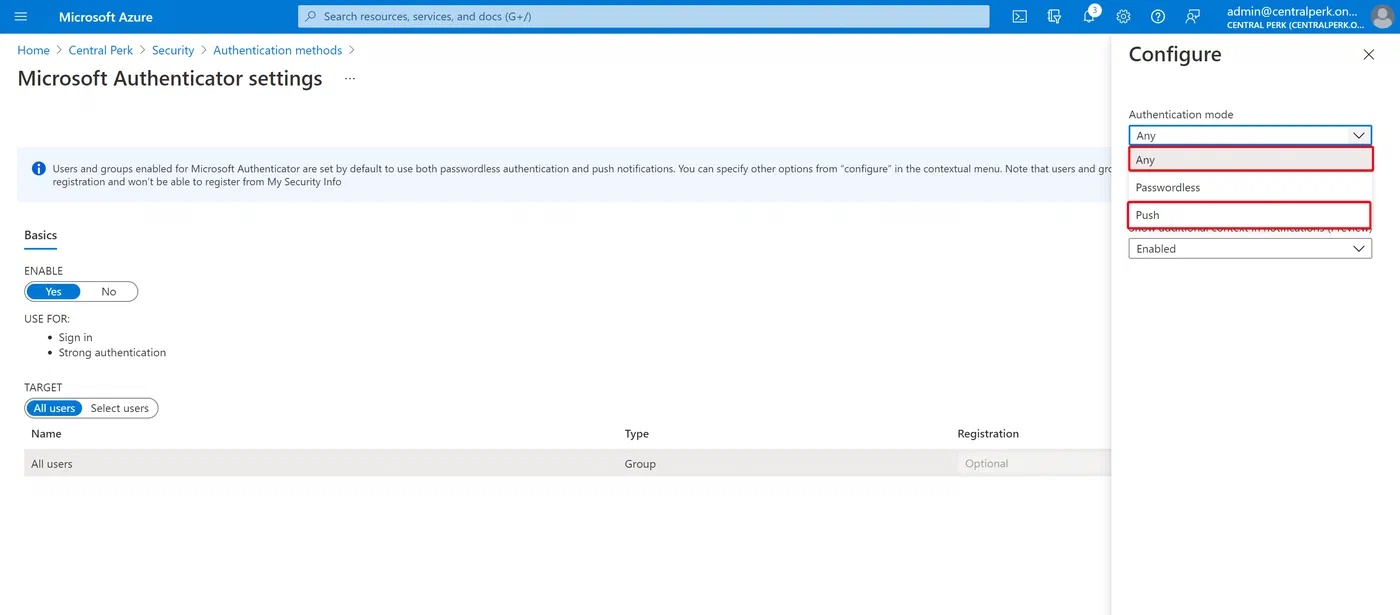Screen dimensions: 1400x615
Task: Open the Registration Optional dropdown
Action: 1034,464
